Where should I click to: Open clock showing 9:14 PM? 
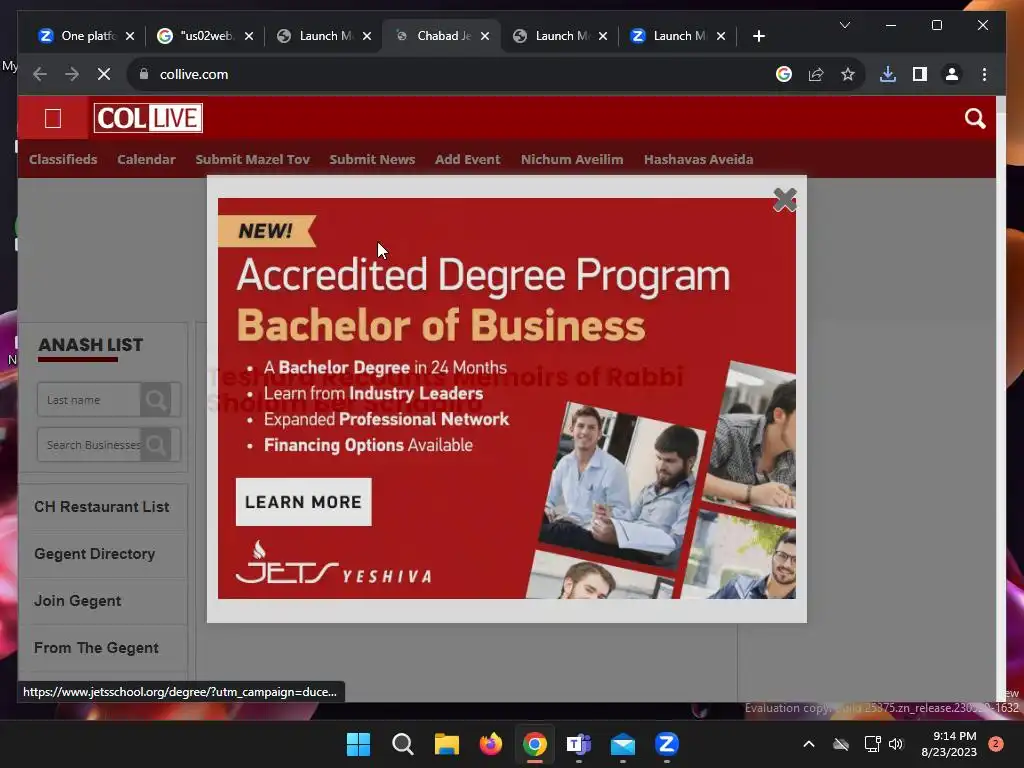coord(949,744)
